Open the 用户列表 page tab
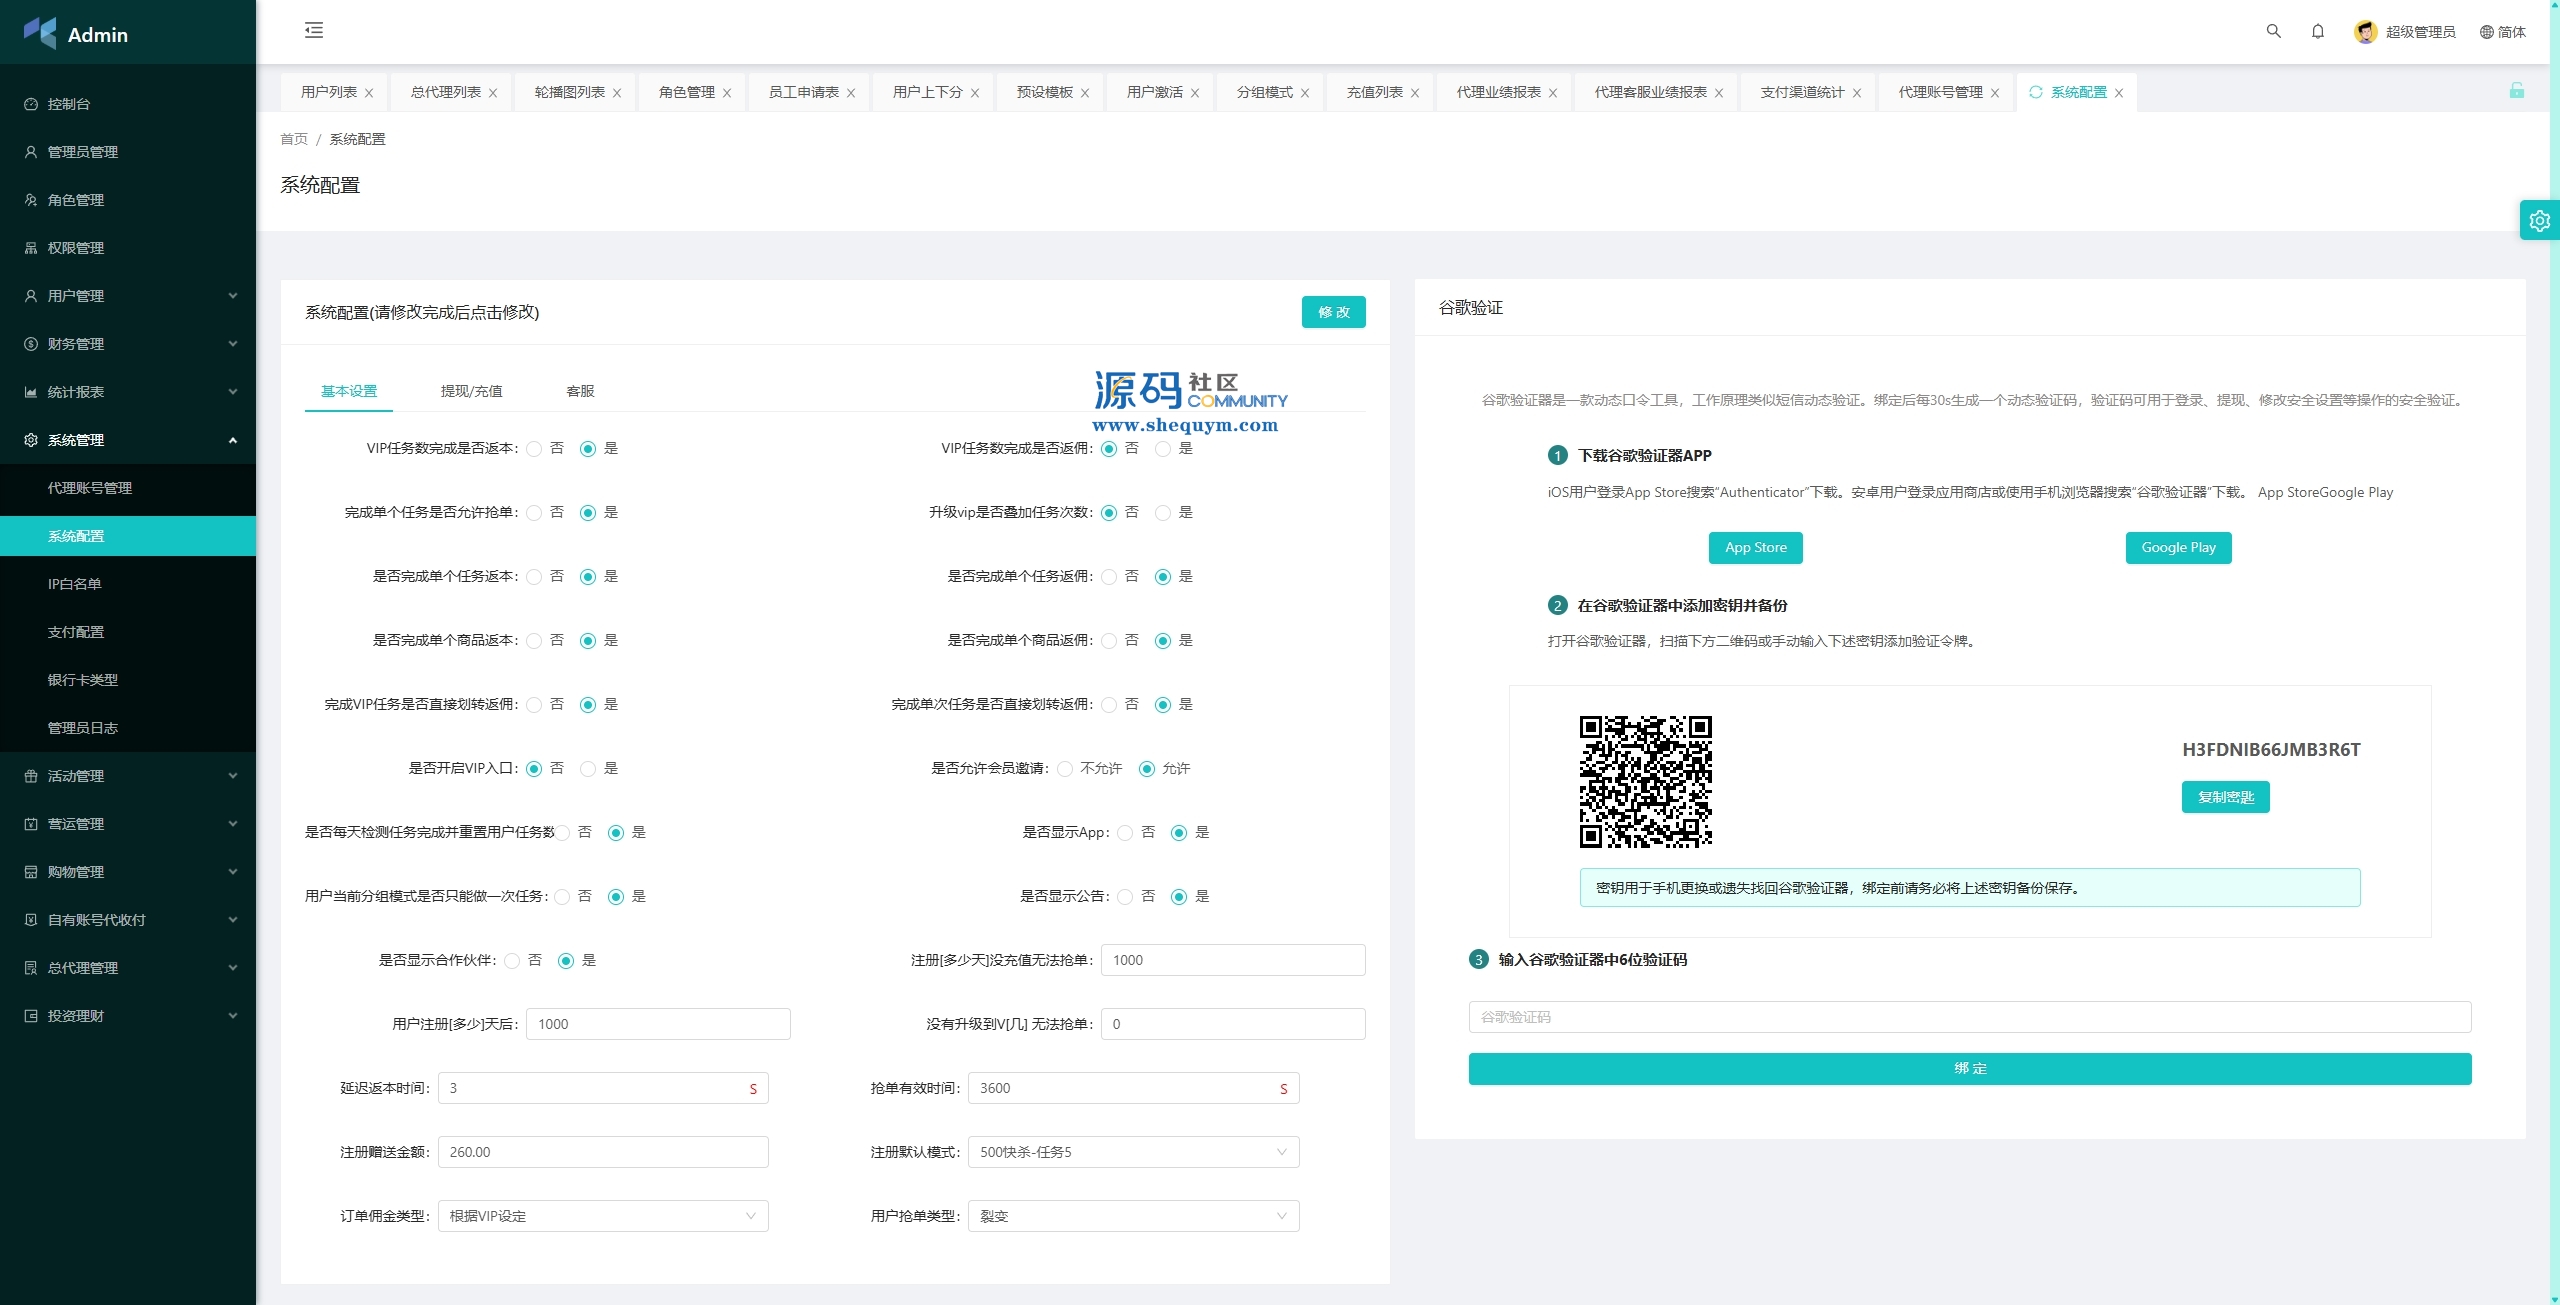Viewport: 2560px width, 1305px height. (x=328, y=92)
